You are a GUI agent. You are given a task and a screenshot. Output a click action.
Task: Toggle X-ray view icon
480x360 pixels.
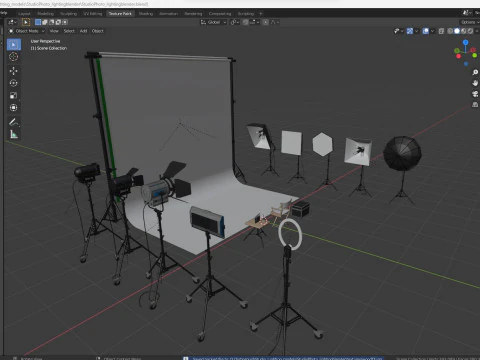441,31
